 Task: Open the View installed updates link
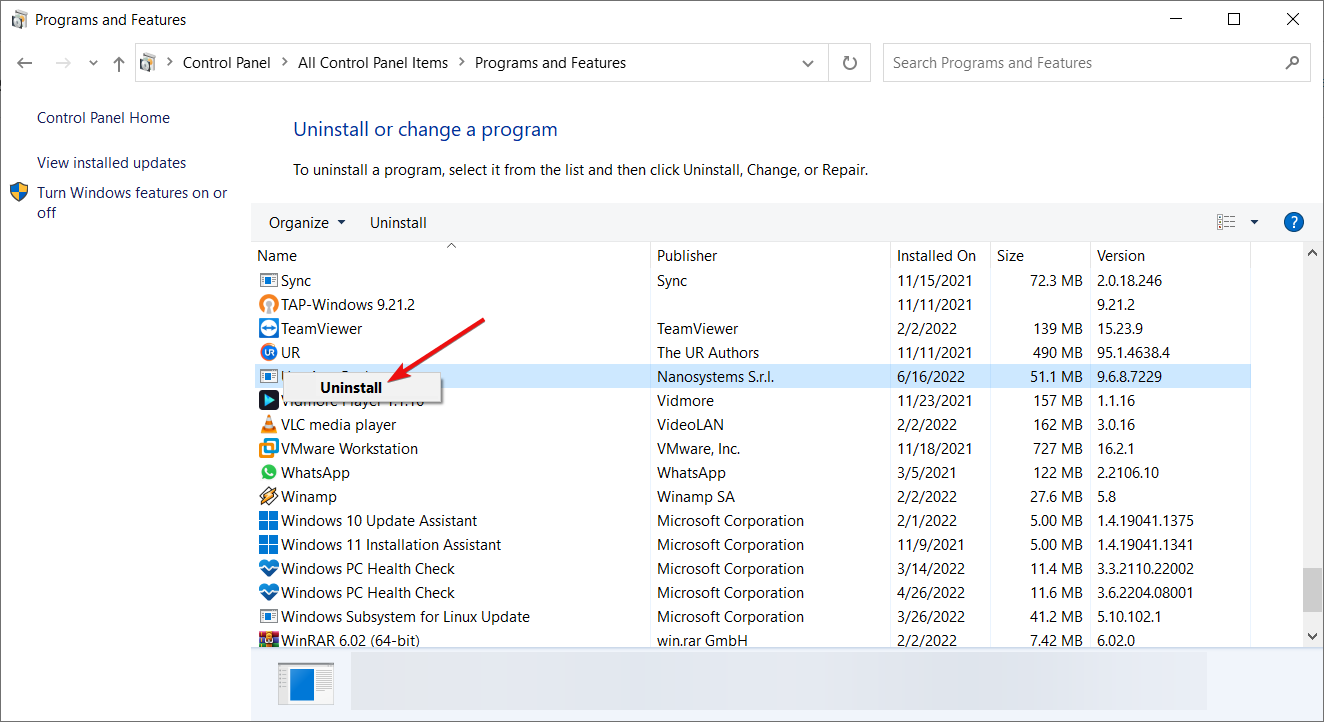pyautogui.click(x=111, y=163)
